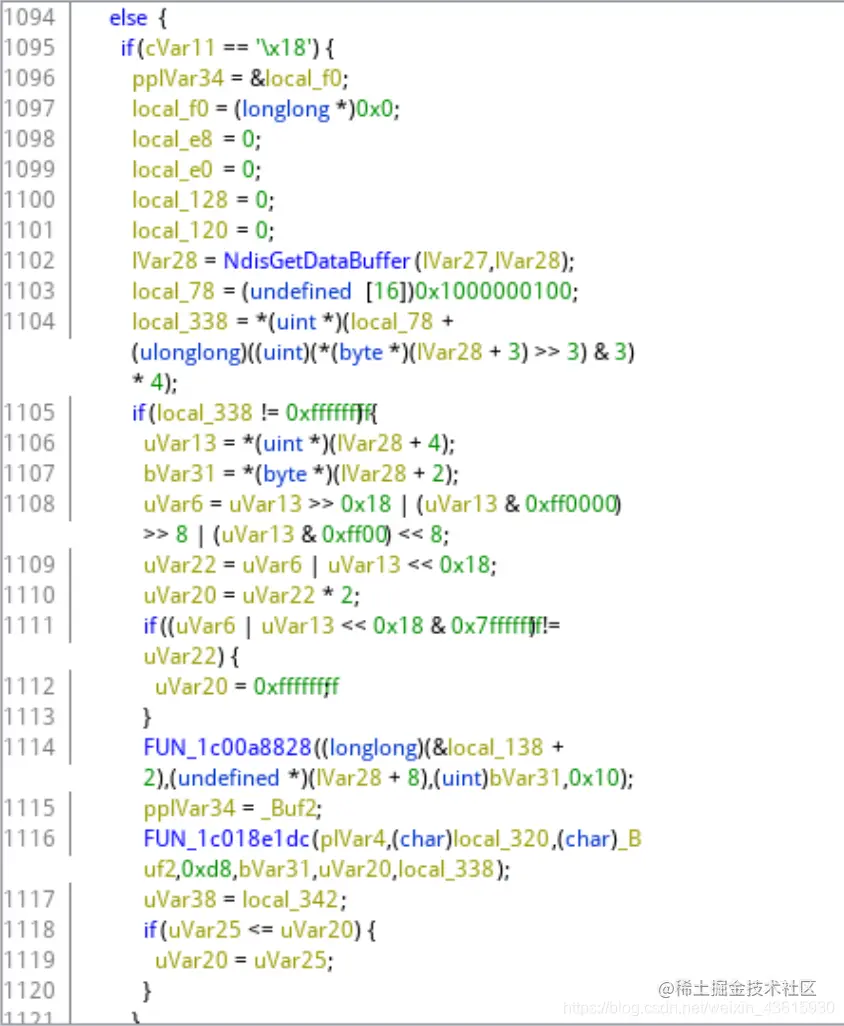Click local_320 argument on line 1116
This screenshot has width=844, height=1026.
point(501,839)
